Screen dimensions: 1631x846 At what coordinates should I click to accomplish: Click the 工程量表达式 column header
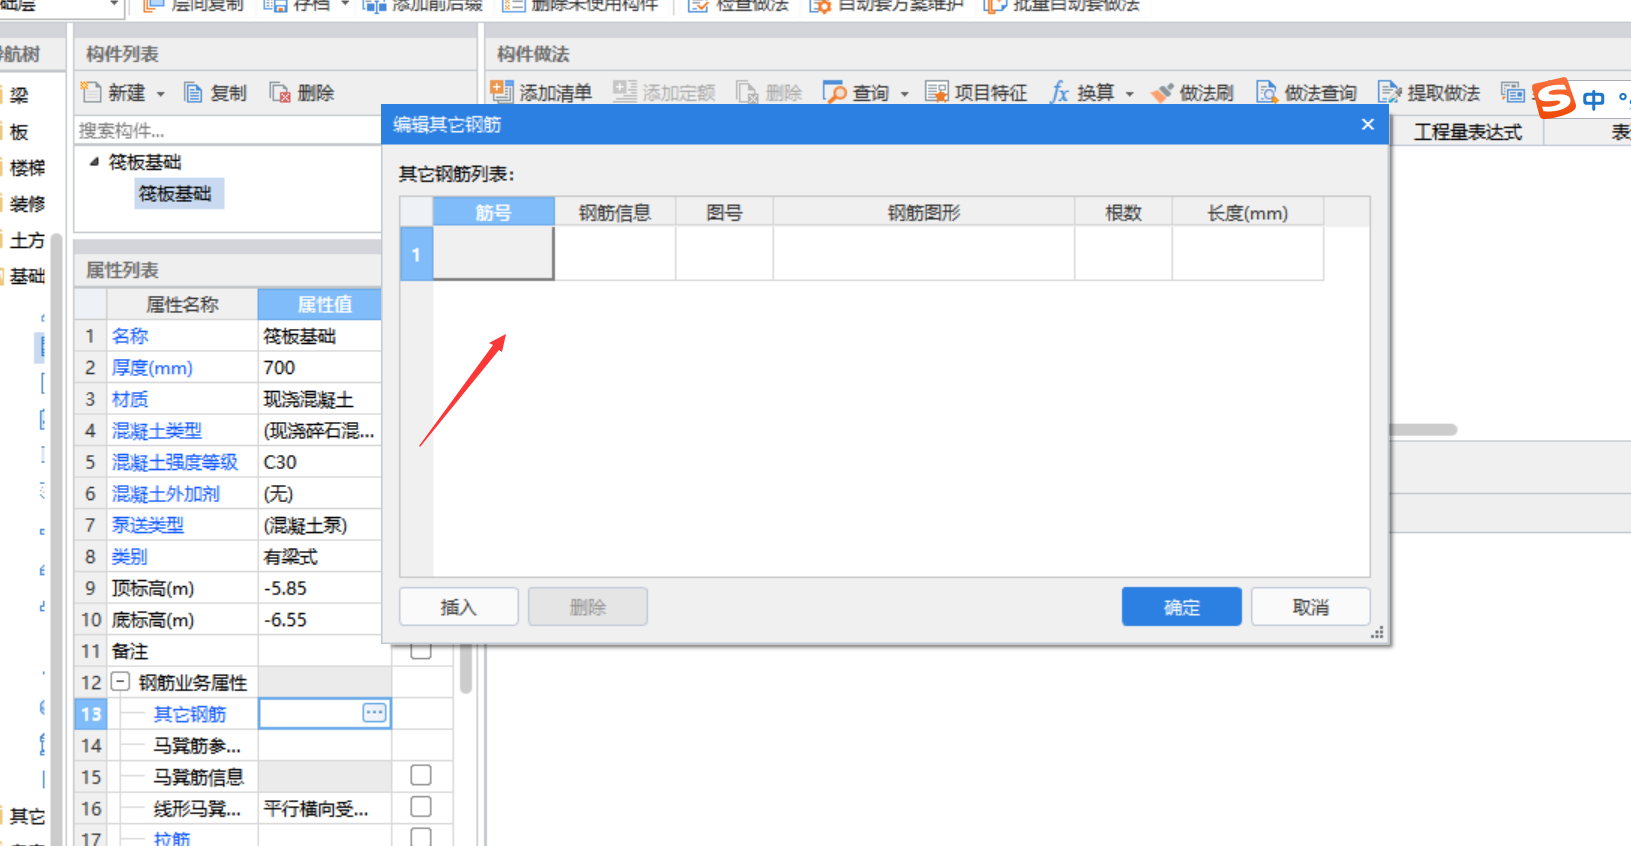(x=1468, y=132)
